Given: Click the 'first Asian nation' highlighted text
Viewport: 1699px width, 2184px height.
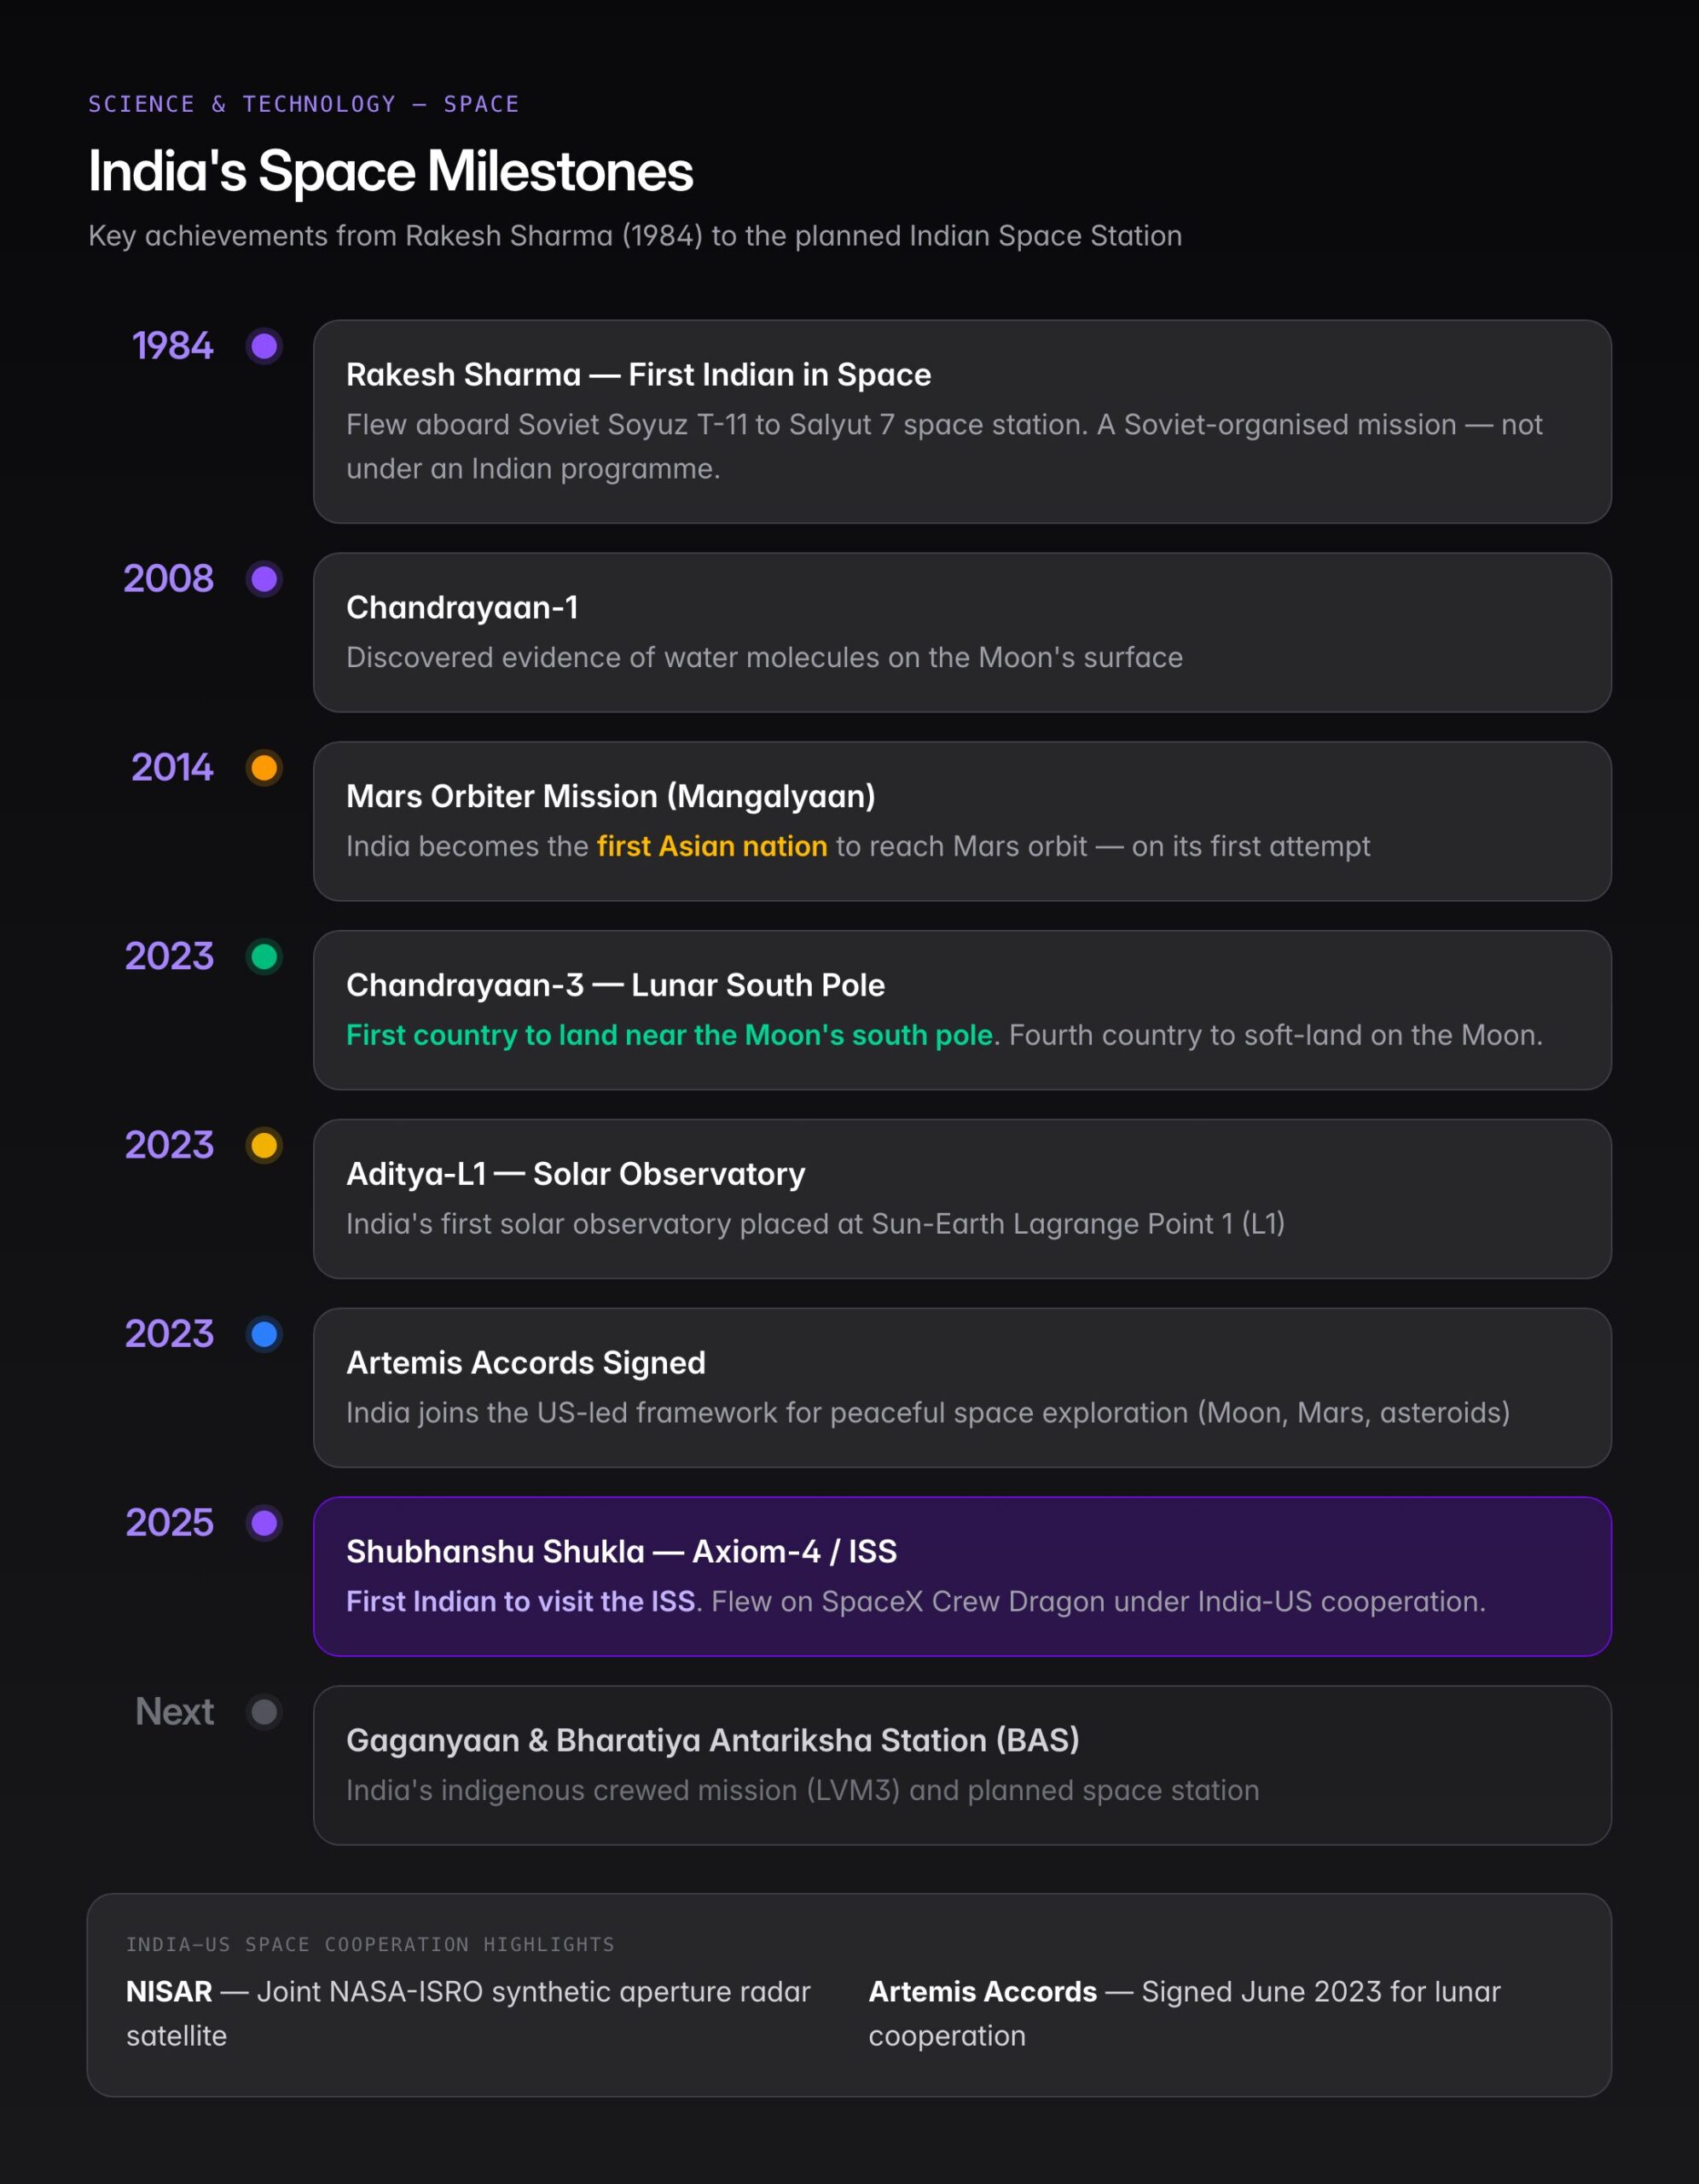Looking at the screenshot, I should click(712, 846).
